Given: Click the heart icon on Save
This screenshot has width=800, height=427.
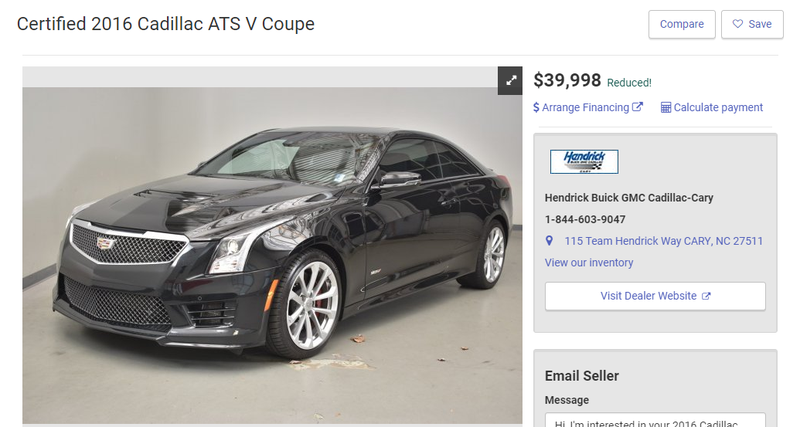Looking at the screenshot, I should (738, 24).
